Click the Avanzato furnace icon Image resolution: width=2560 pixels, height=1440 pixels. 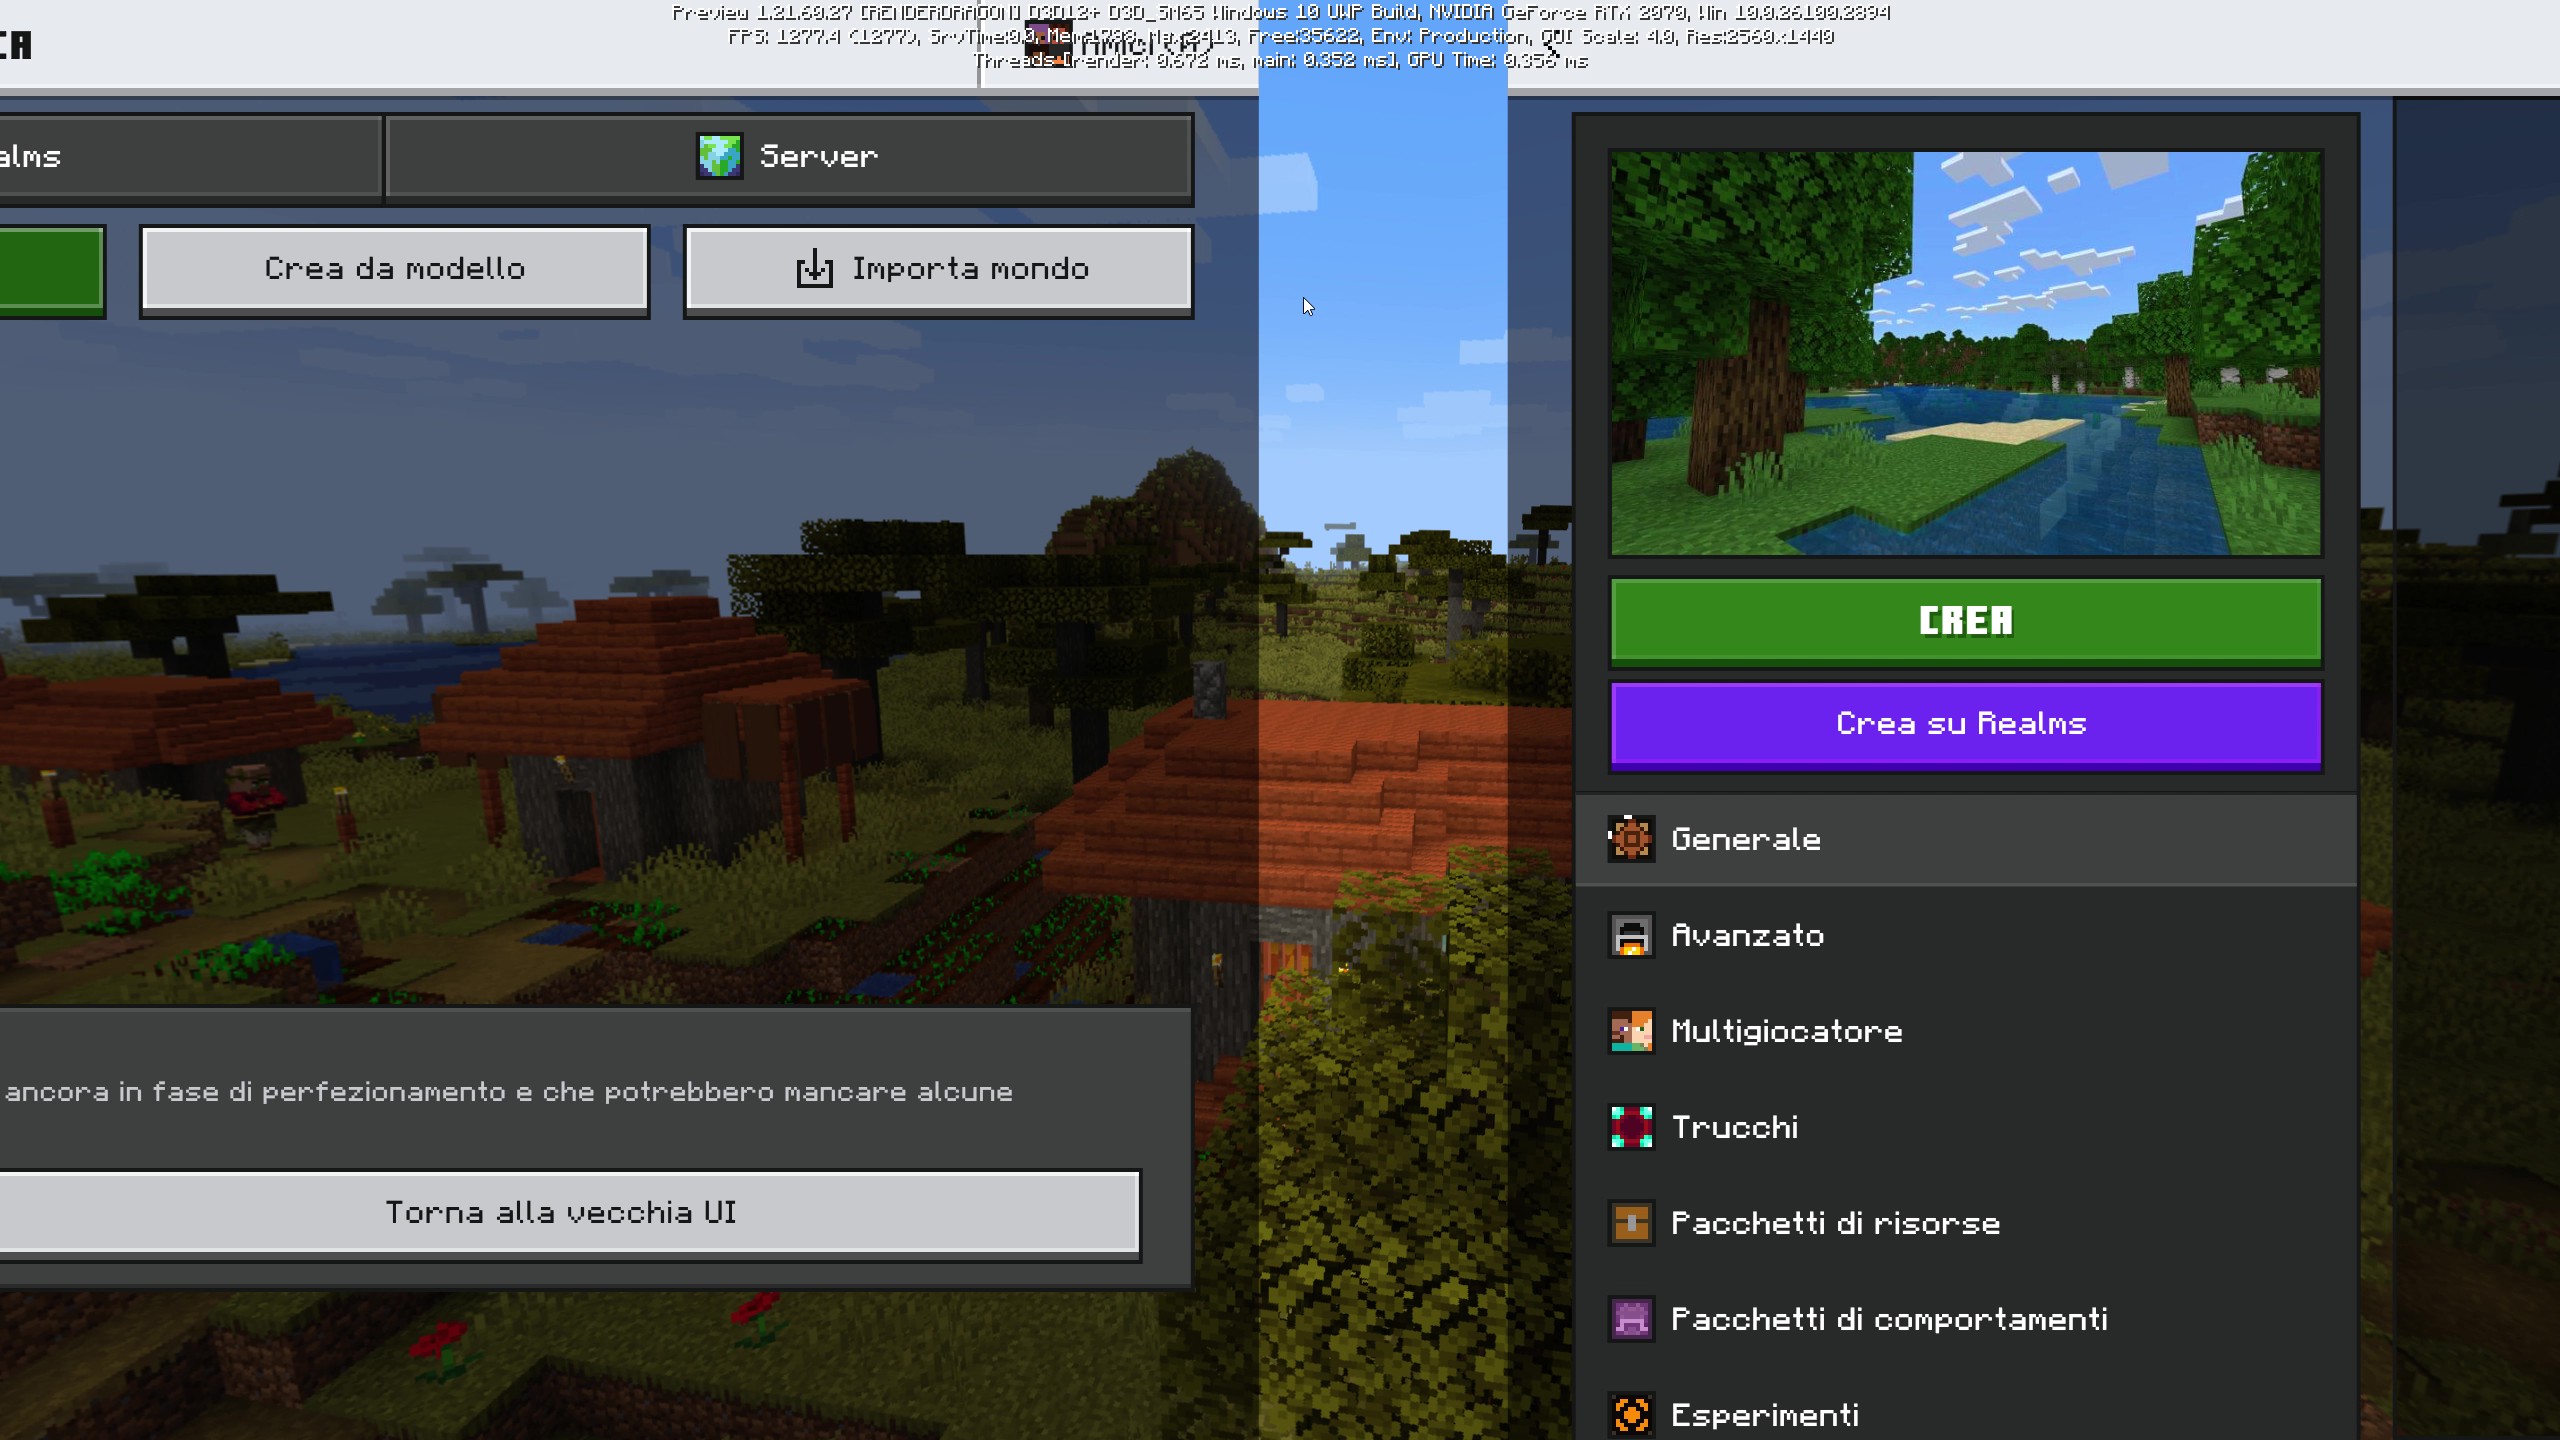[x=1631, y=936]
